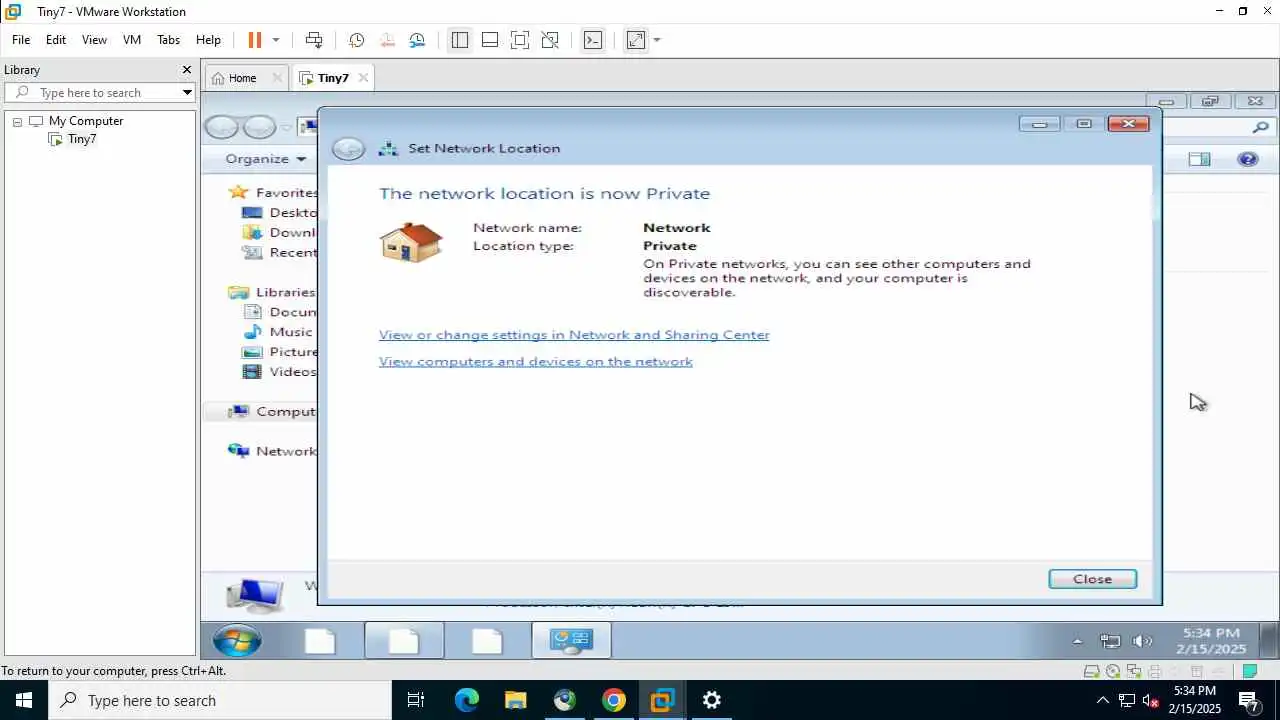Image resolution: width=1280 pixels, height=720 pixels.
Task: Select Music library in Explorer
Action: (278, 332)
